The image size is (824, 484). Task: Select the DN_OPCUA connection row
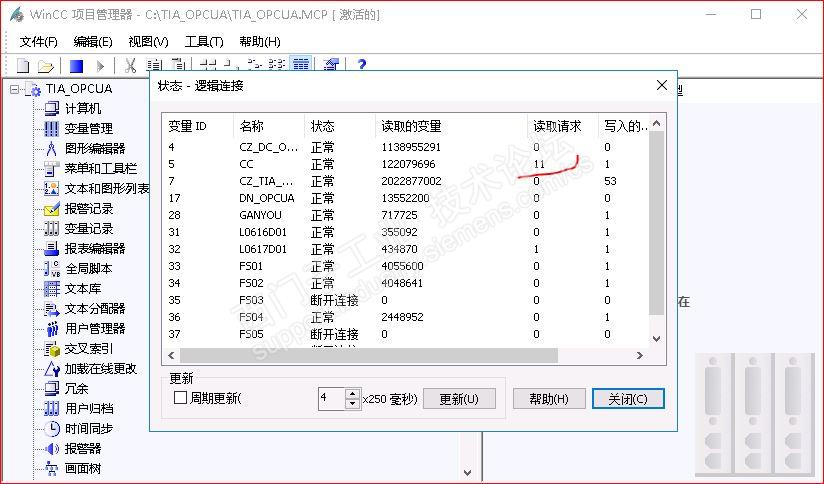(x=406, y=198)
